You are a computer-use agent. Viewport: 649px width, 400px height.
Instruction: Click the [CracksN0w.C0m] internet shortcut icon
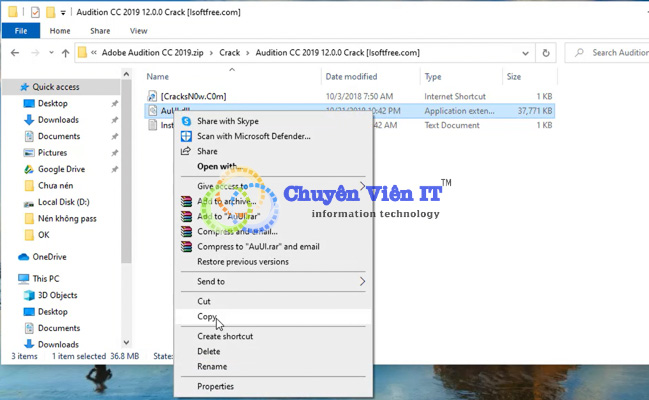click(152, 96)
